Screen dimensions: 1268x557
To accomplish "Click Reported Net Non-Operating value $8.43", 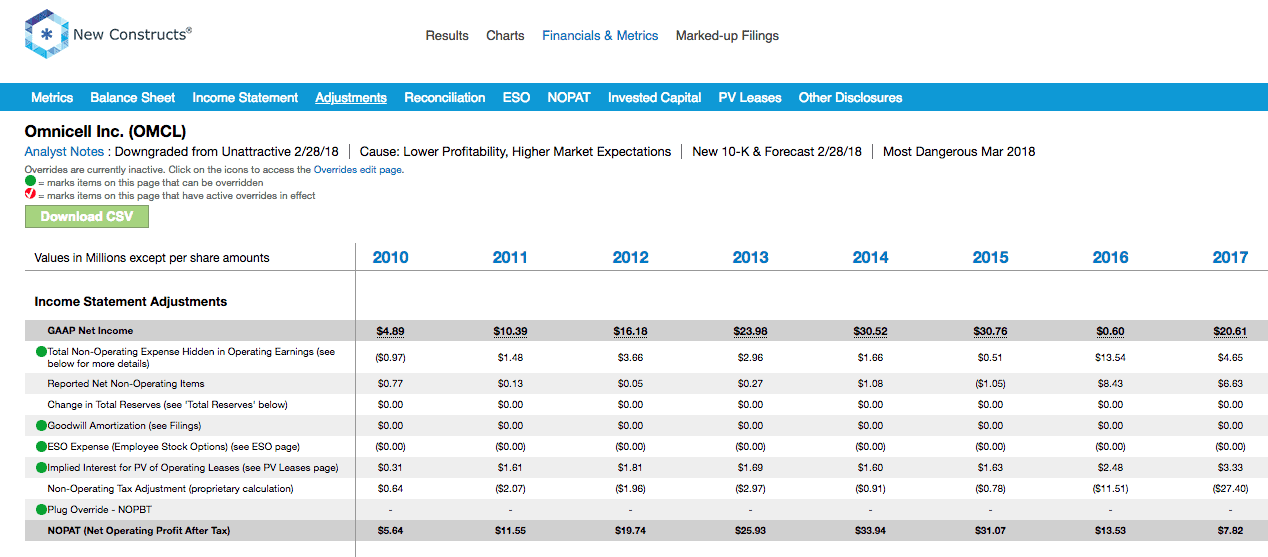I will pos(1110,384).
